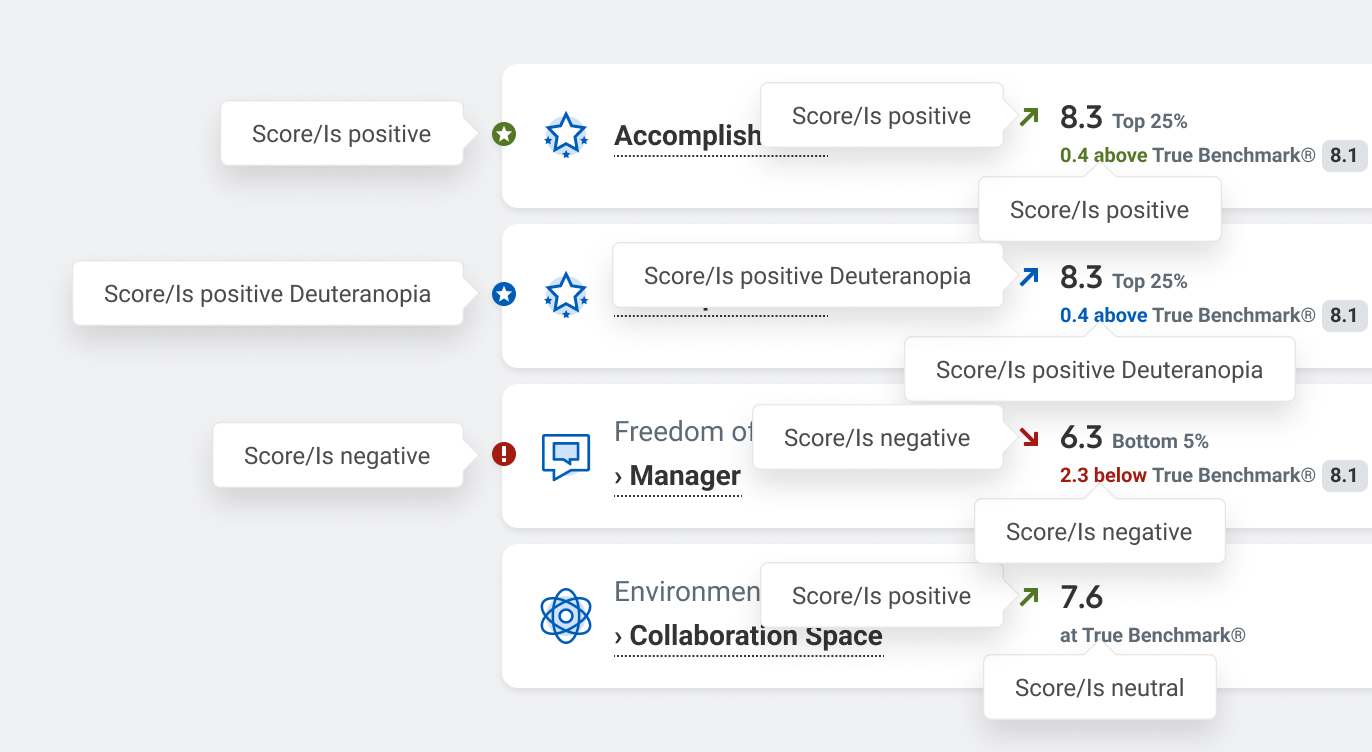Click the speech bubble Freedom of Opinion icon
The image size is (1372, 752).
tap(566, 456)
